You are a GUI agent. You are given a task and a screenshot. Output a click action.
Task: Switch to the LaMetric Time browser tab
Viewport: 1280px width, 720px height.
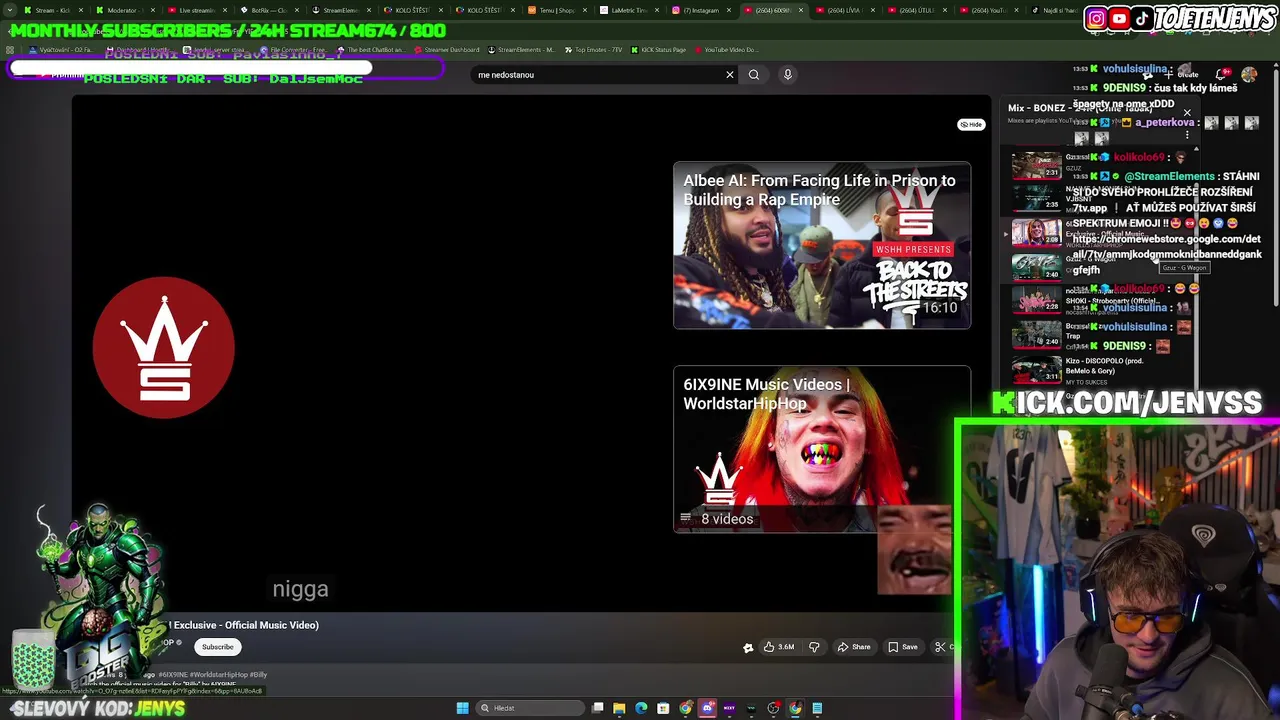628,10
